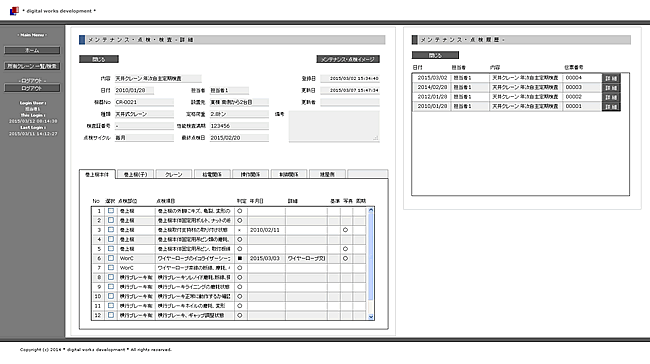Click the ログアウト button in sidebar

coord(32,88)
